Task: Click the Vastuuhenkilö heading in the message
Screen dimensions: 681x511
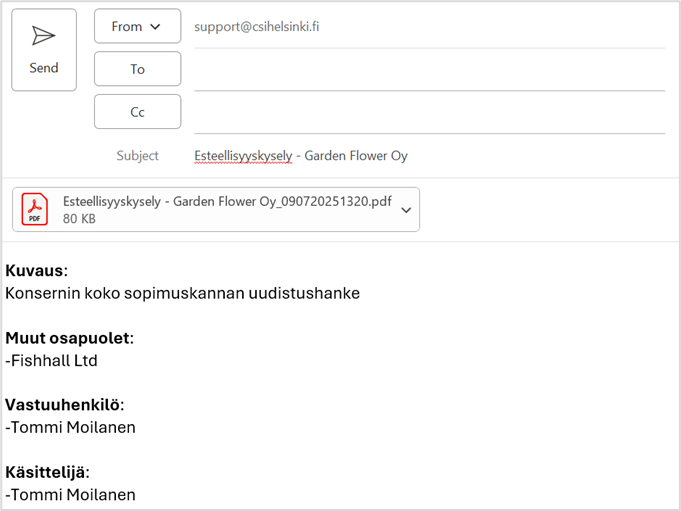Action: click(64, 405)
